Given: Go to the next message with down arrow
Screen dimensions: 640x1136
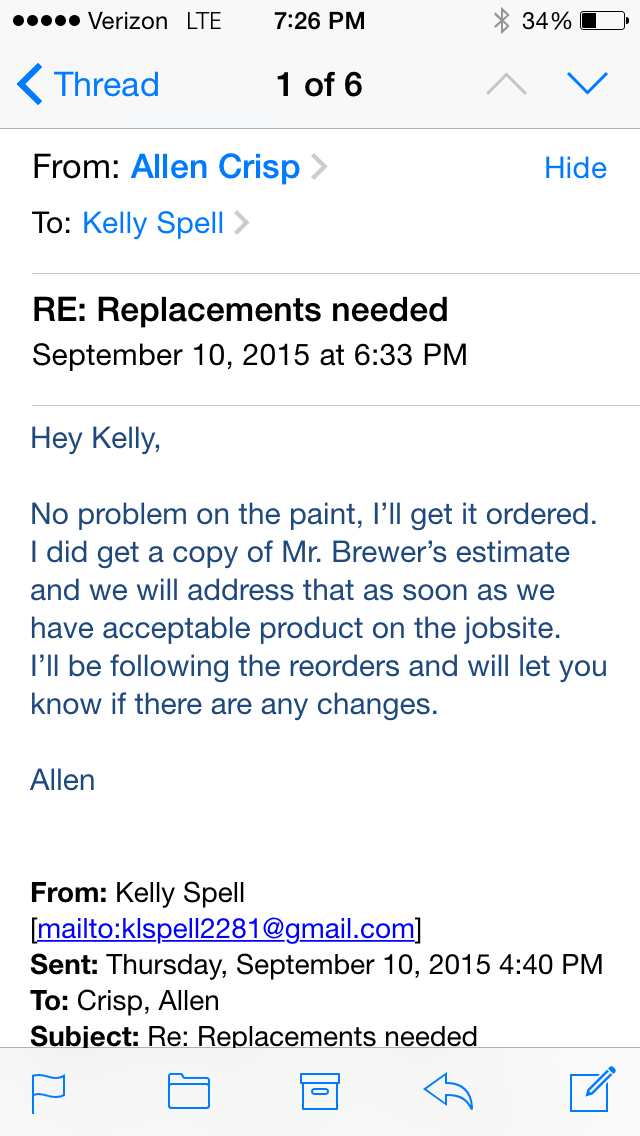Looking at the screenshot, I should (x=587, y=85).
